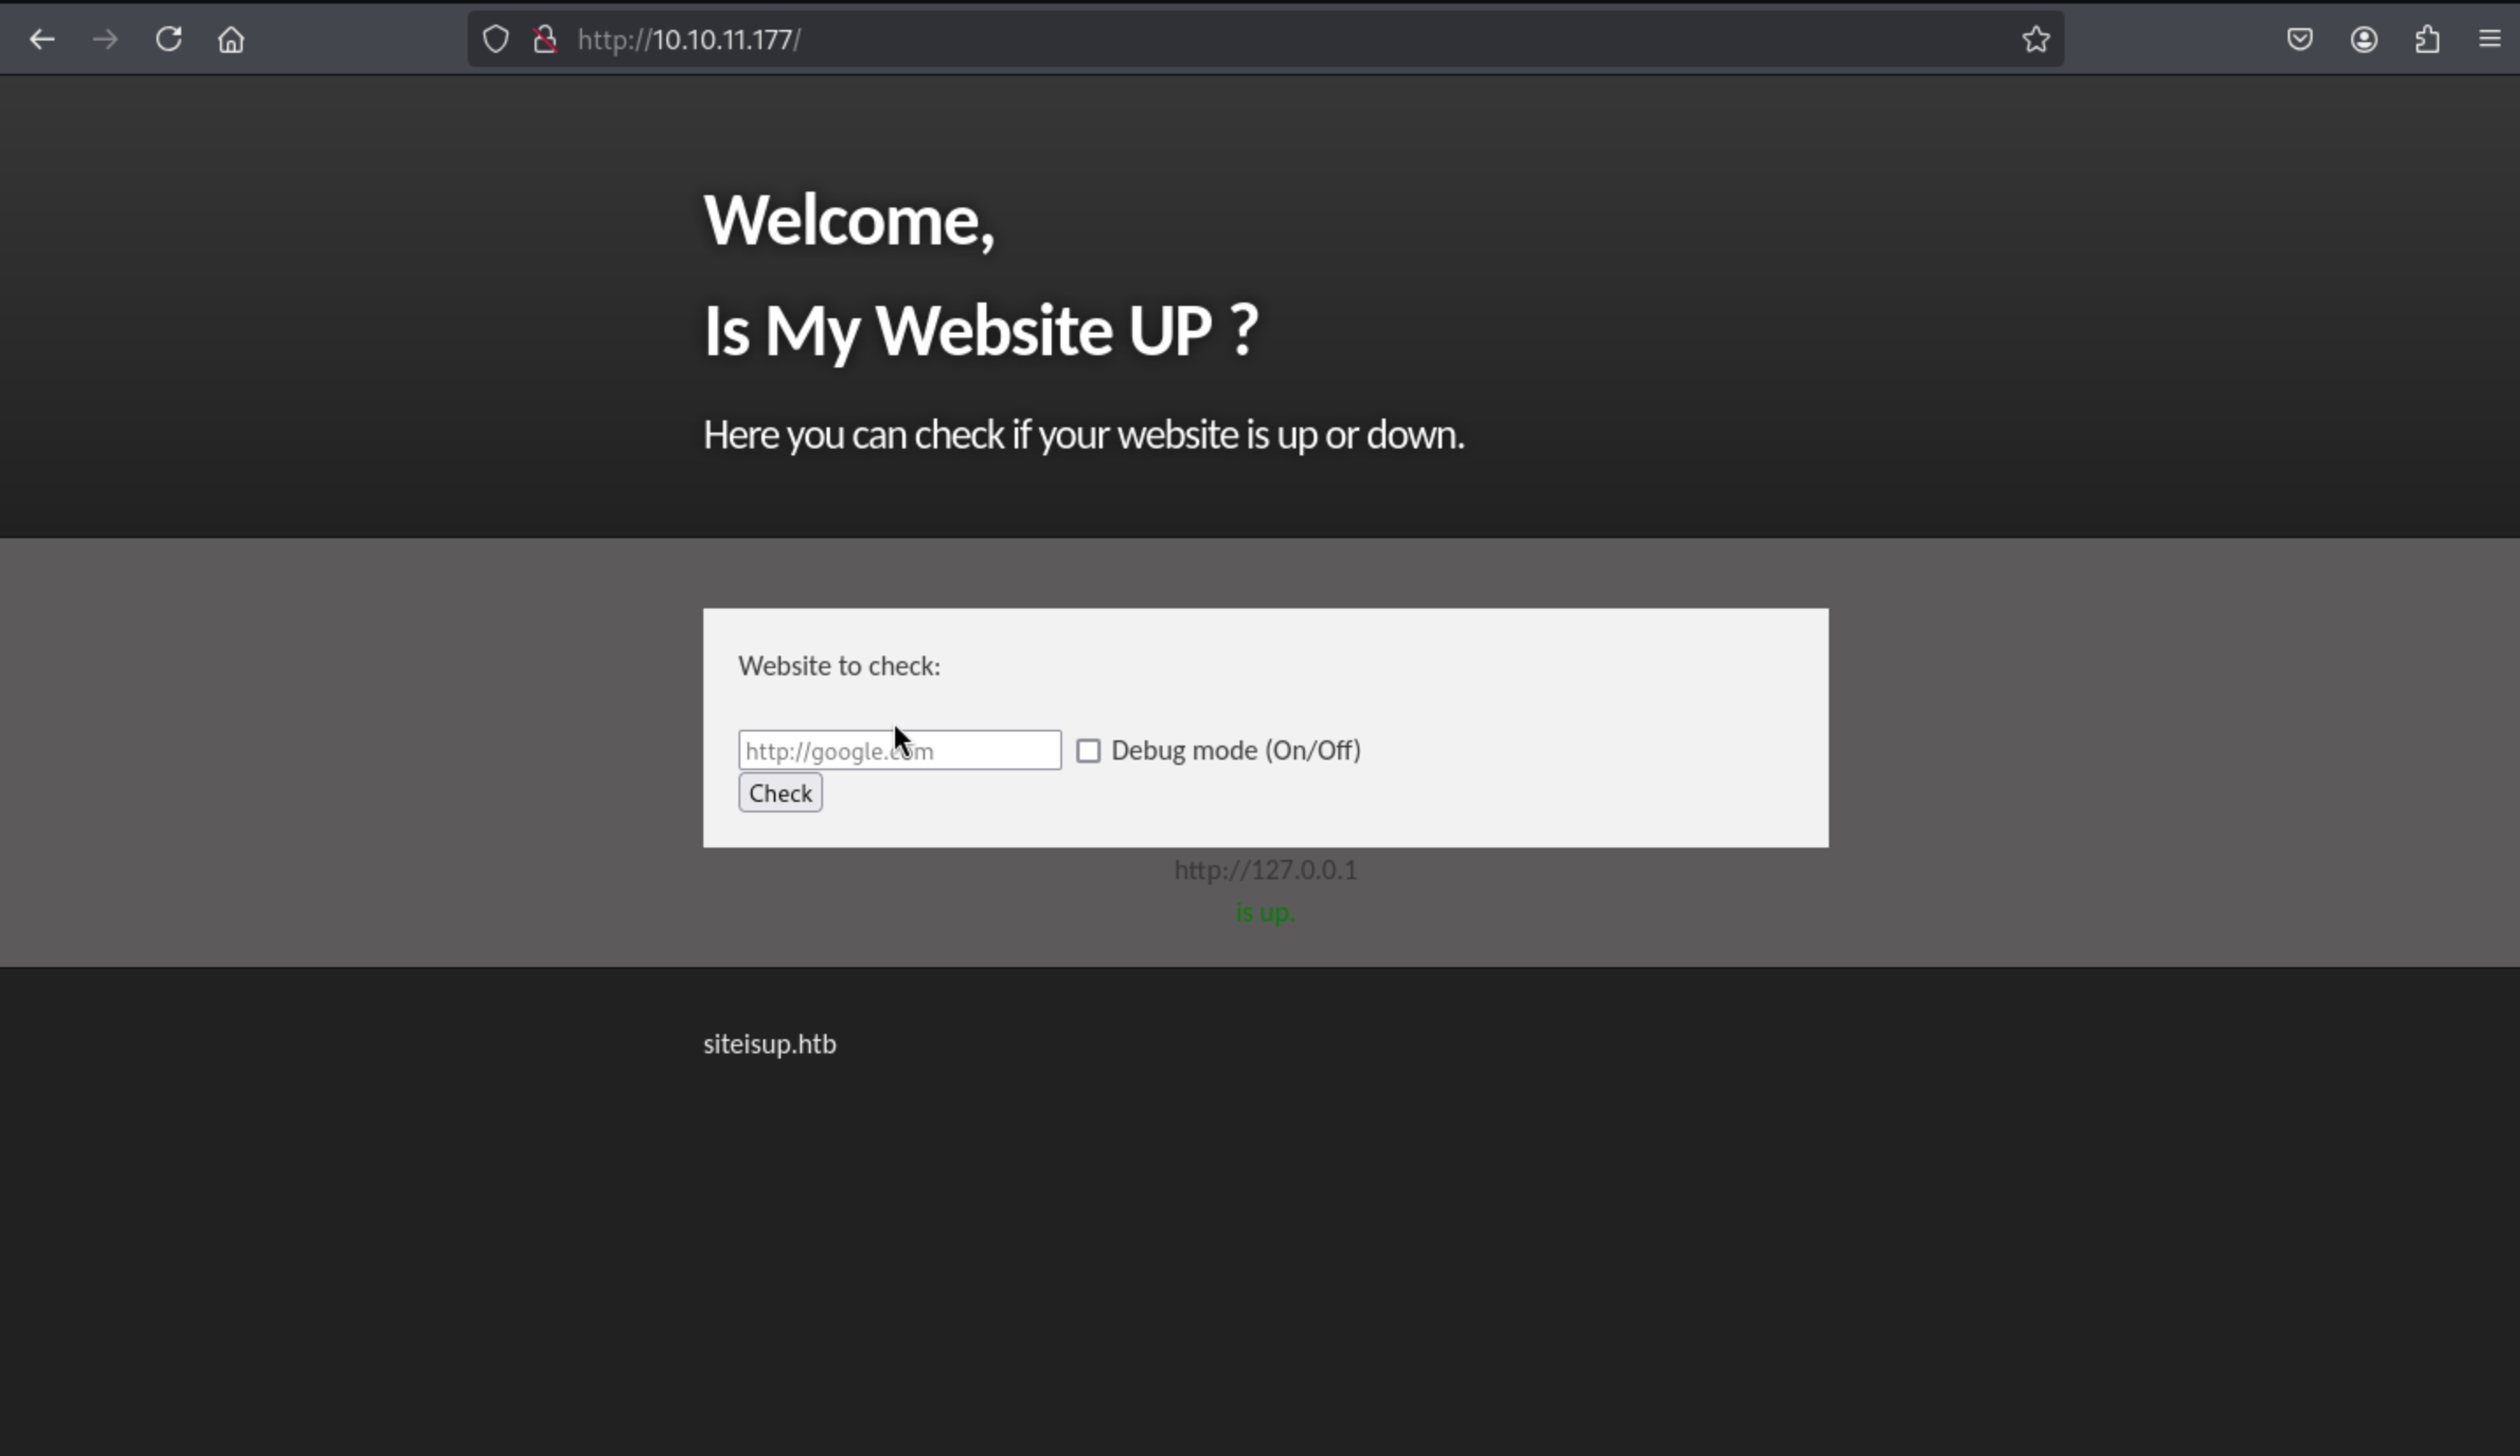Go to the browser home page
Image resolution: width=2520 pixels, height=1456 pixels.
(x=231, y=40)
